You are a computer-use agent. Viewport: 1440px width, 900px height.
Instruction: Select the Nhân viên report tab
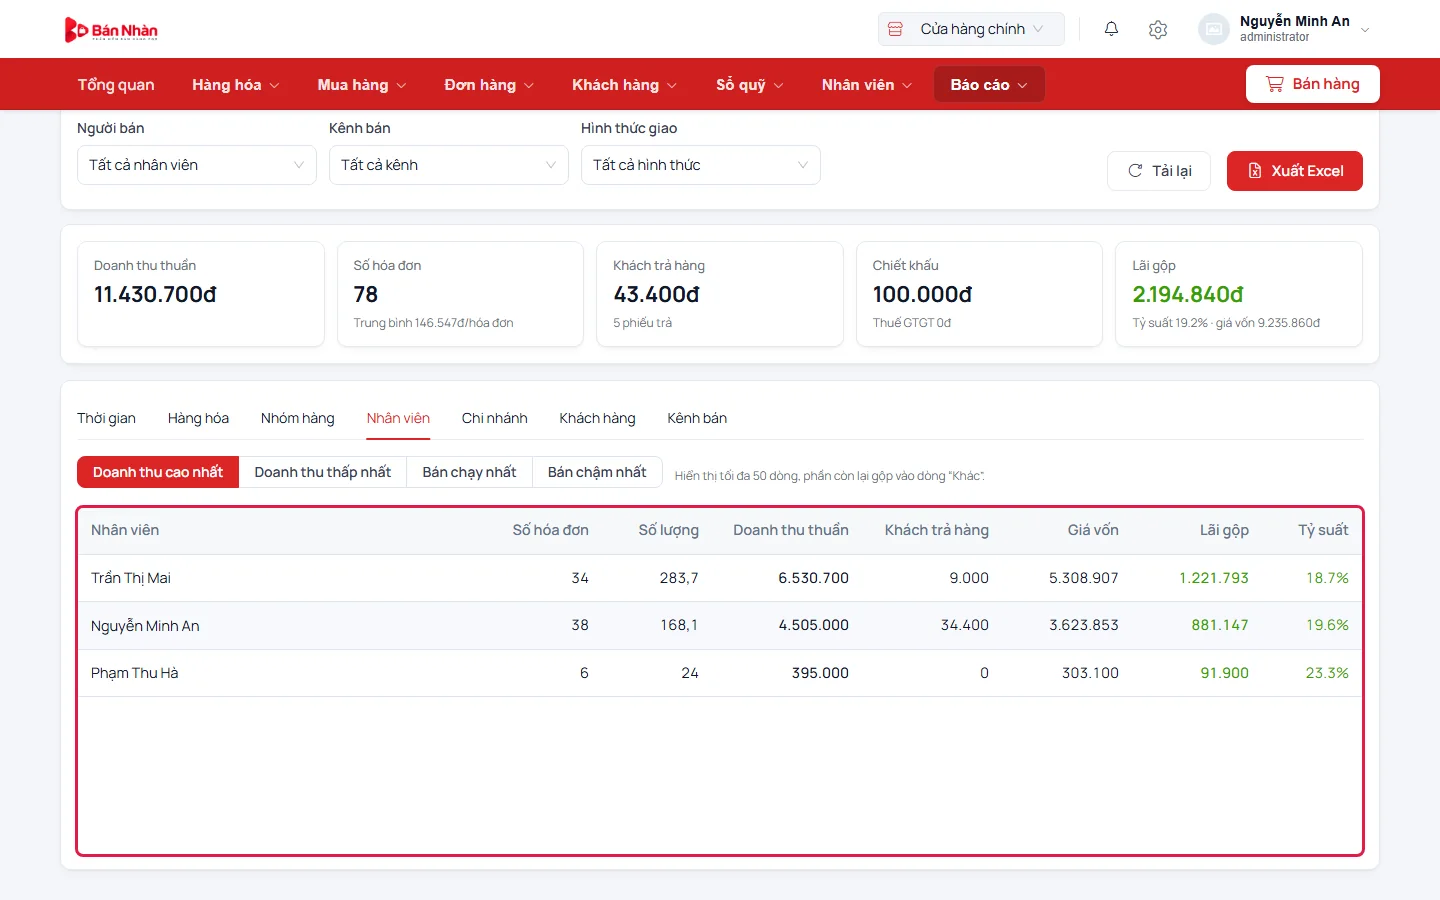(398, 418)
